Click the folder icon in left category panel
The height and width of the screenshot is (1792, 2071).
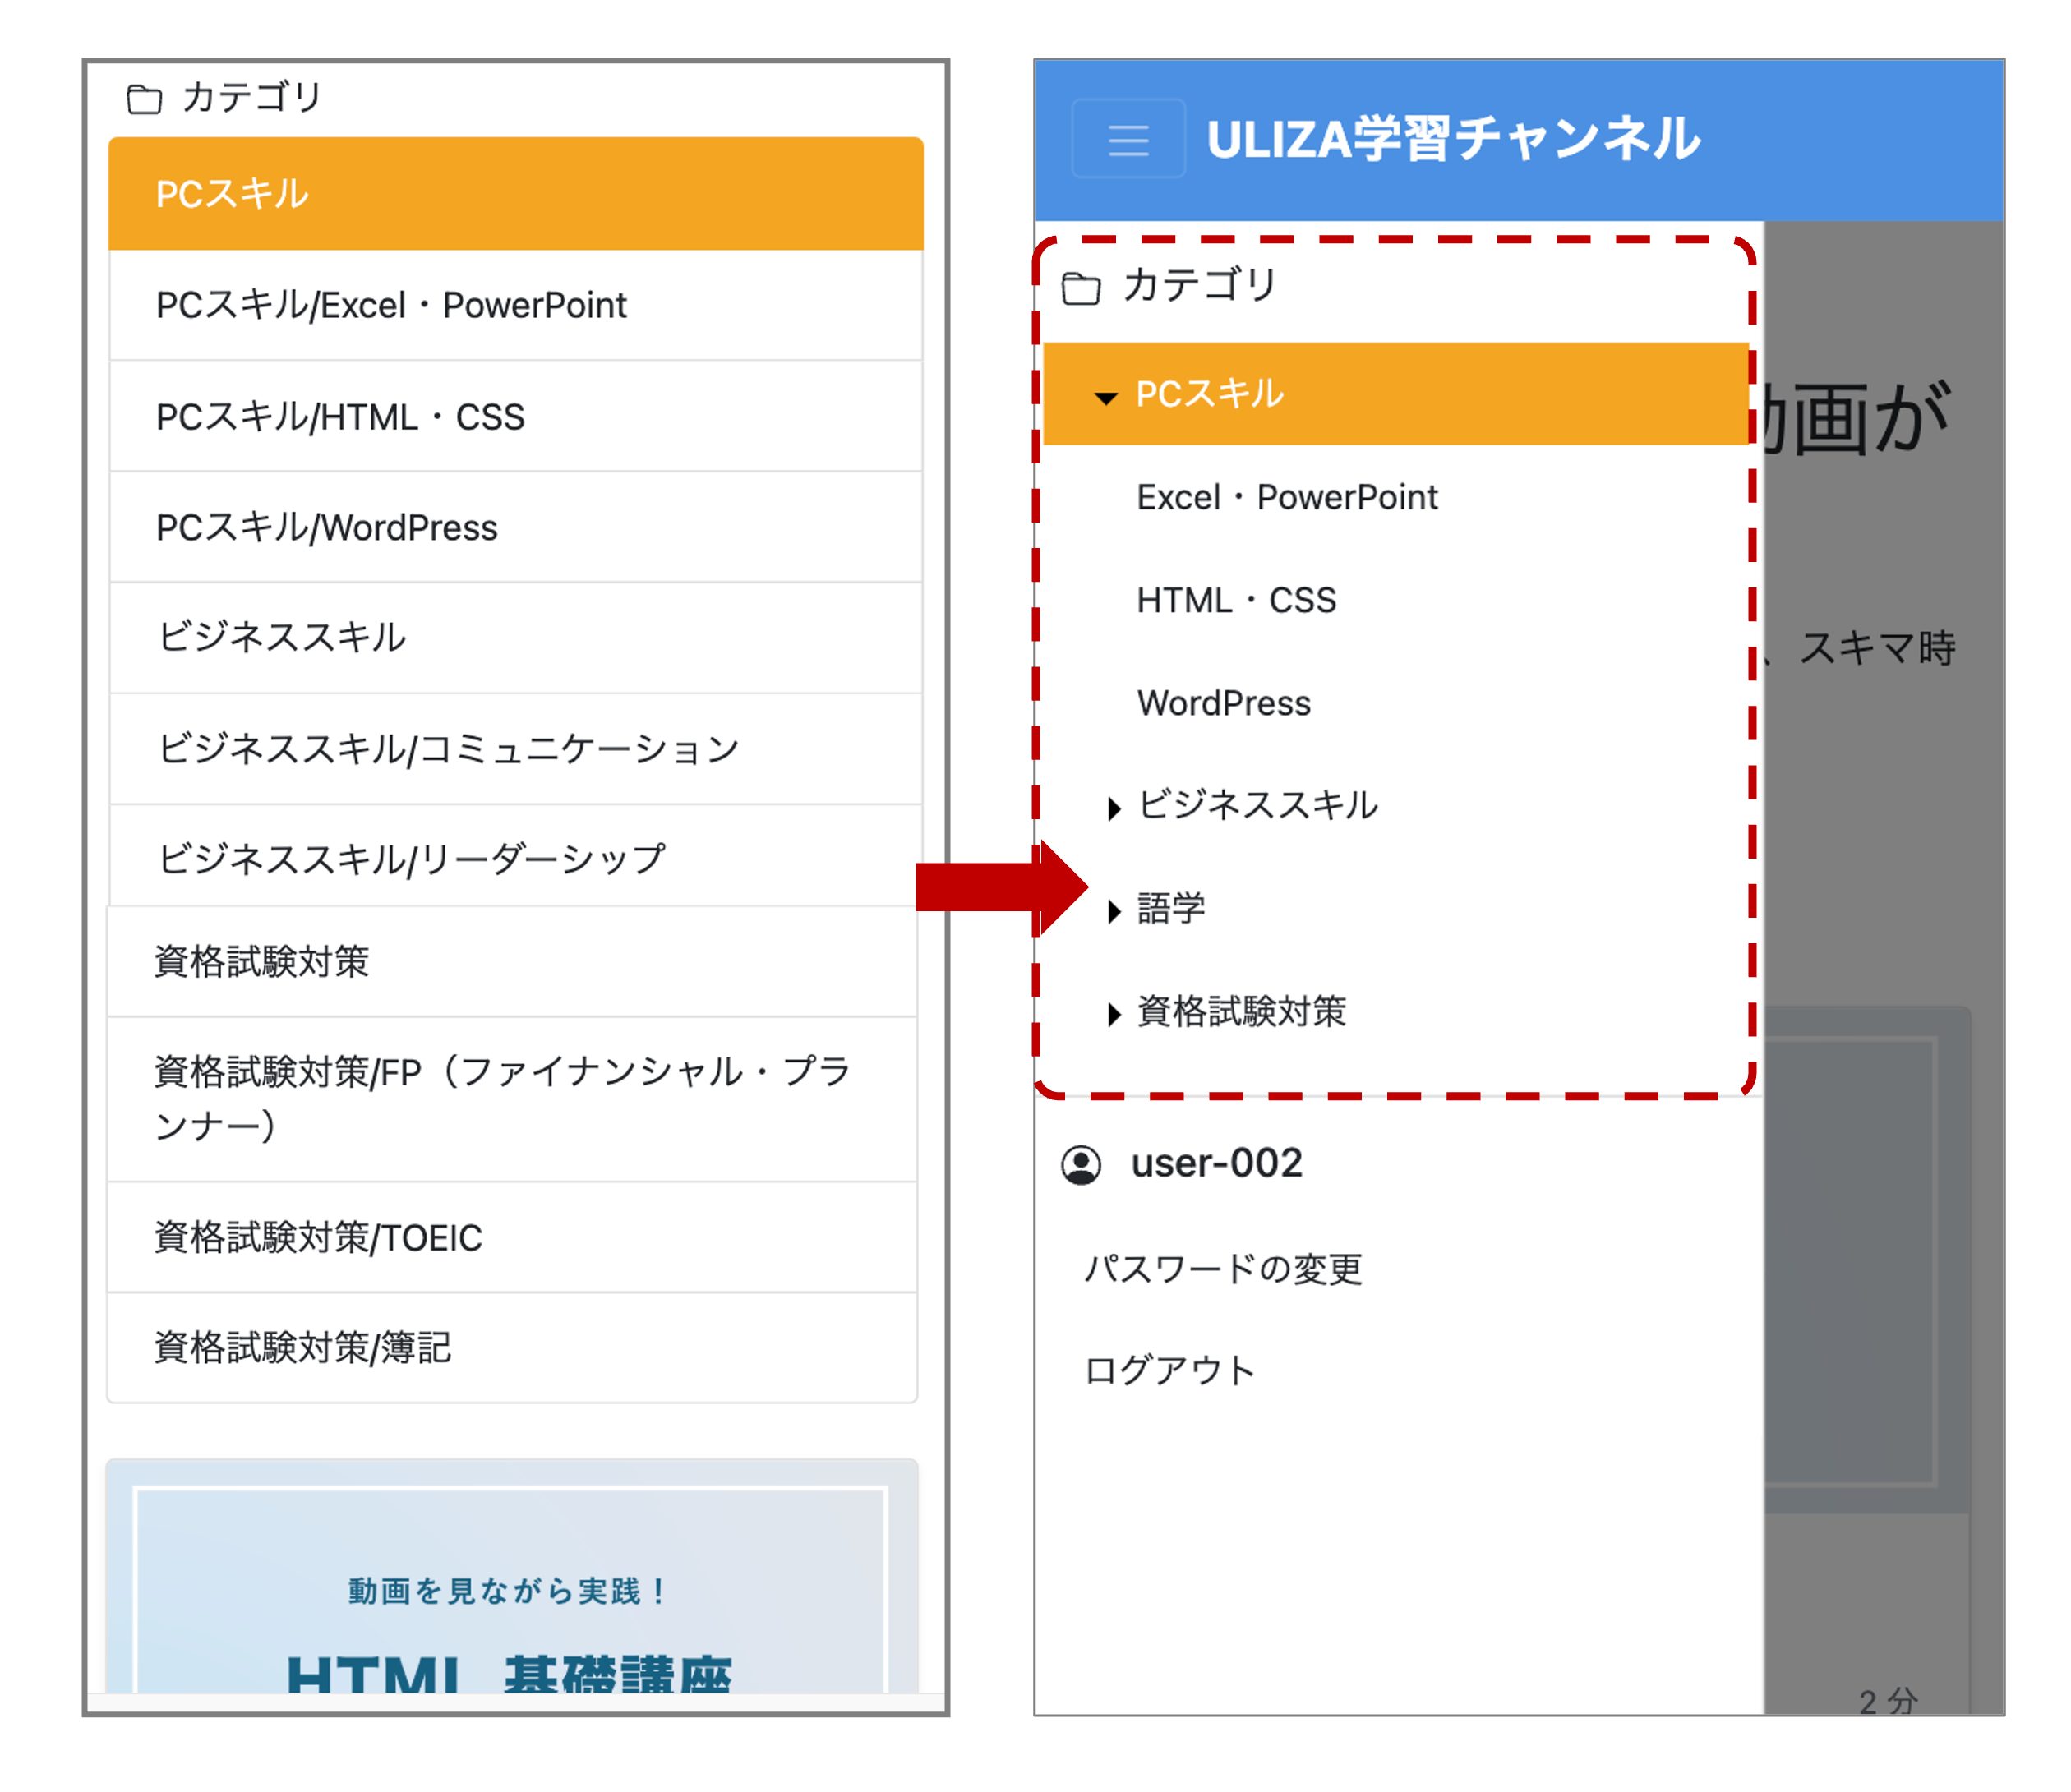(144, 99)
